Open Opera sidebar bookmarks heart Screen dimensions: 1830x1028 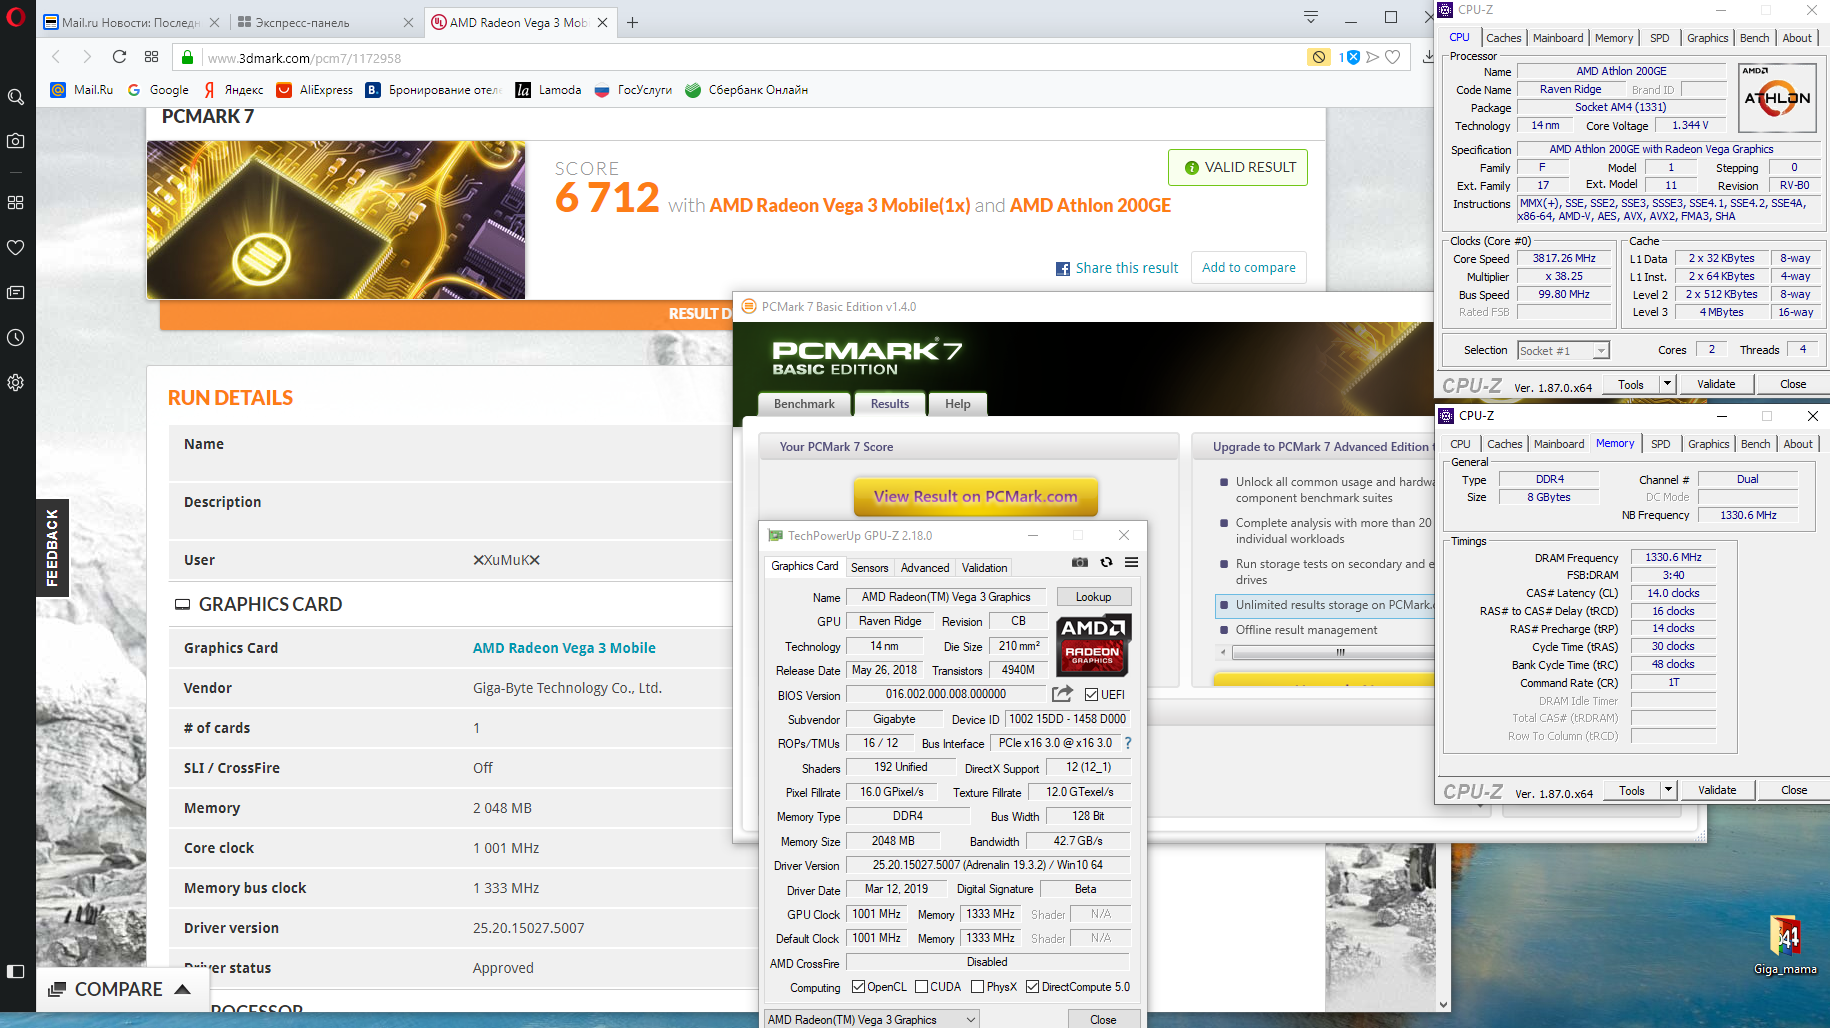pos(16,247)
